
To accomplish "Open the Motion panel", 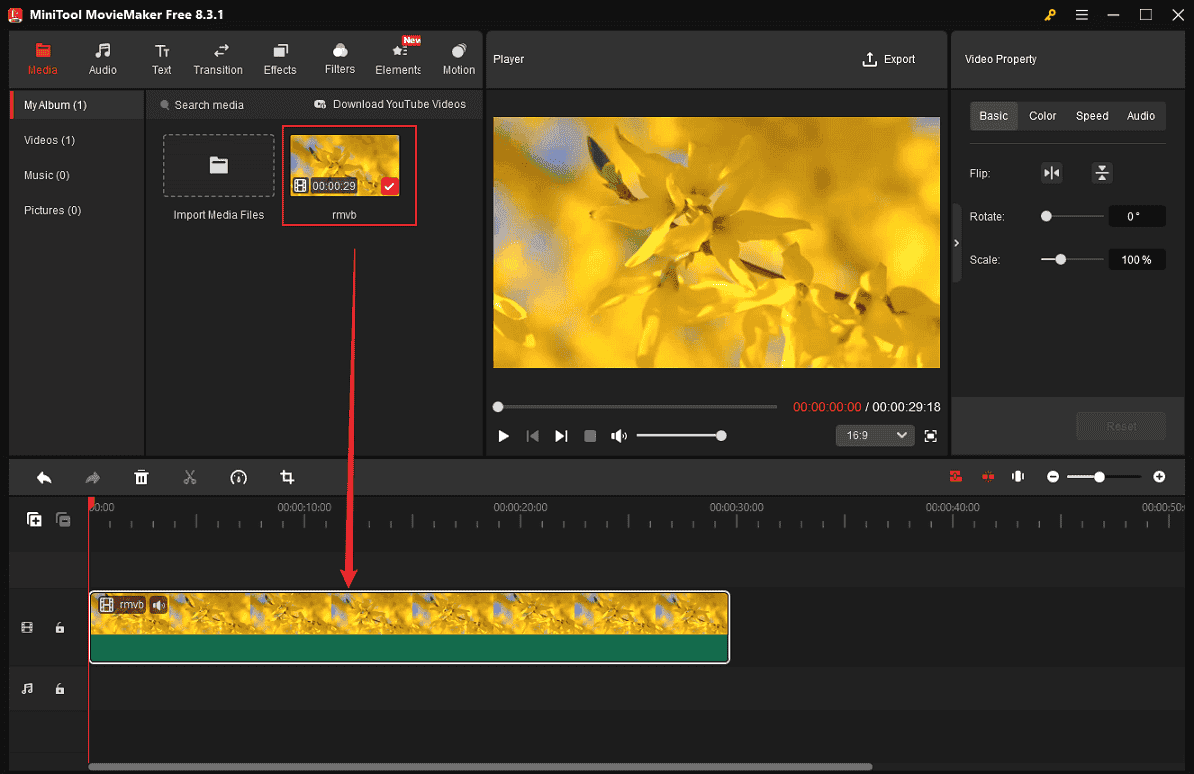I will point(458,58).
